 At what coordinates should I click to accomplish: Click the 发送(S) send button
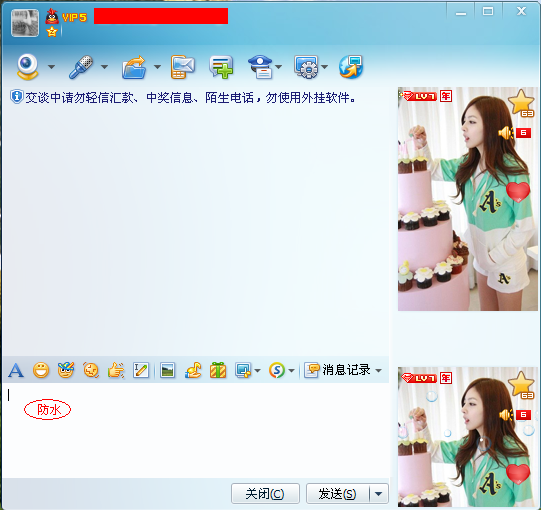pos(337,494)
